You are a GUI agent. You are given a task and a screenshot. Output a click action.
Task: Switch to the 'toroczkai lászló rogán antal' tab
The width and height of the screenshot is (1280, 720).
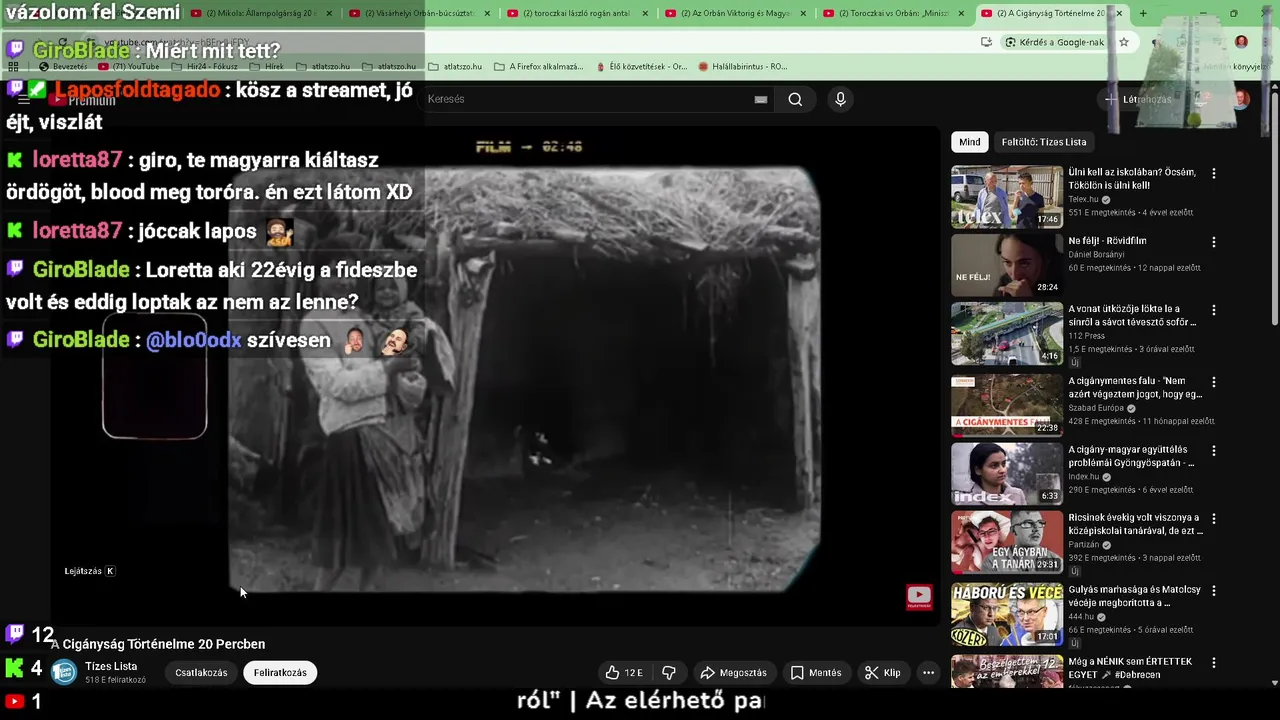click(x=578, y=13)
